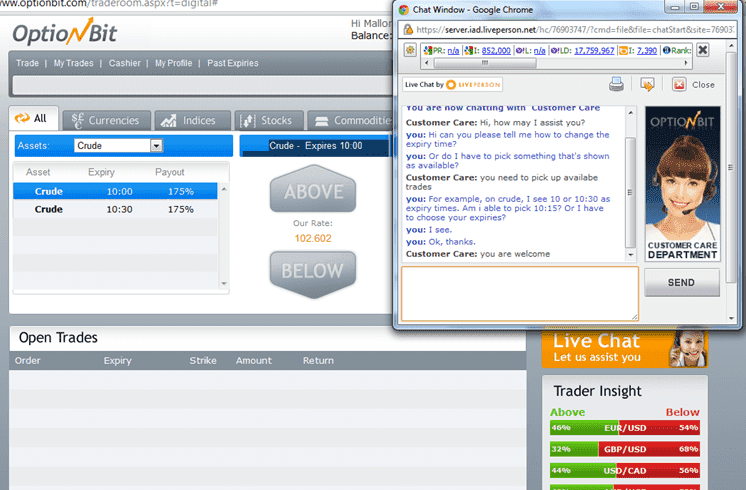
Task: Open SEO toolbar gear settings icon
Action: click(410, 50)
